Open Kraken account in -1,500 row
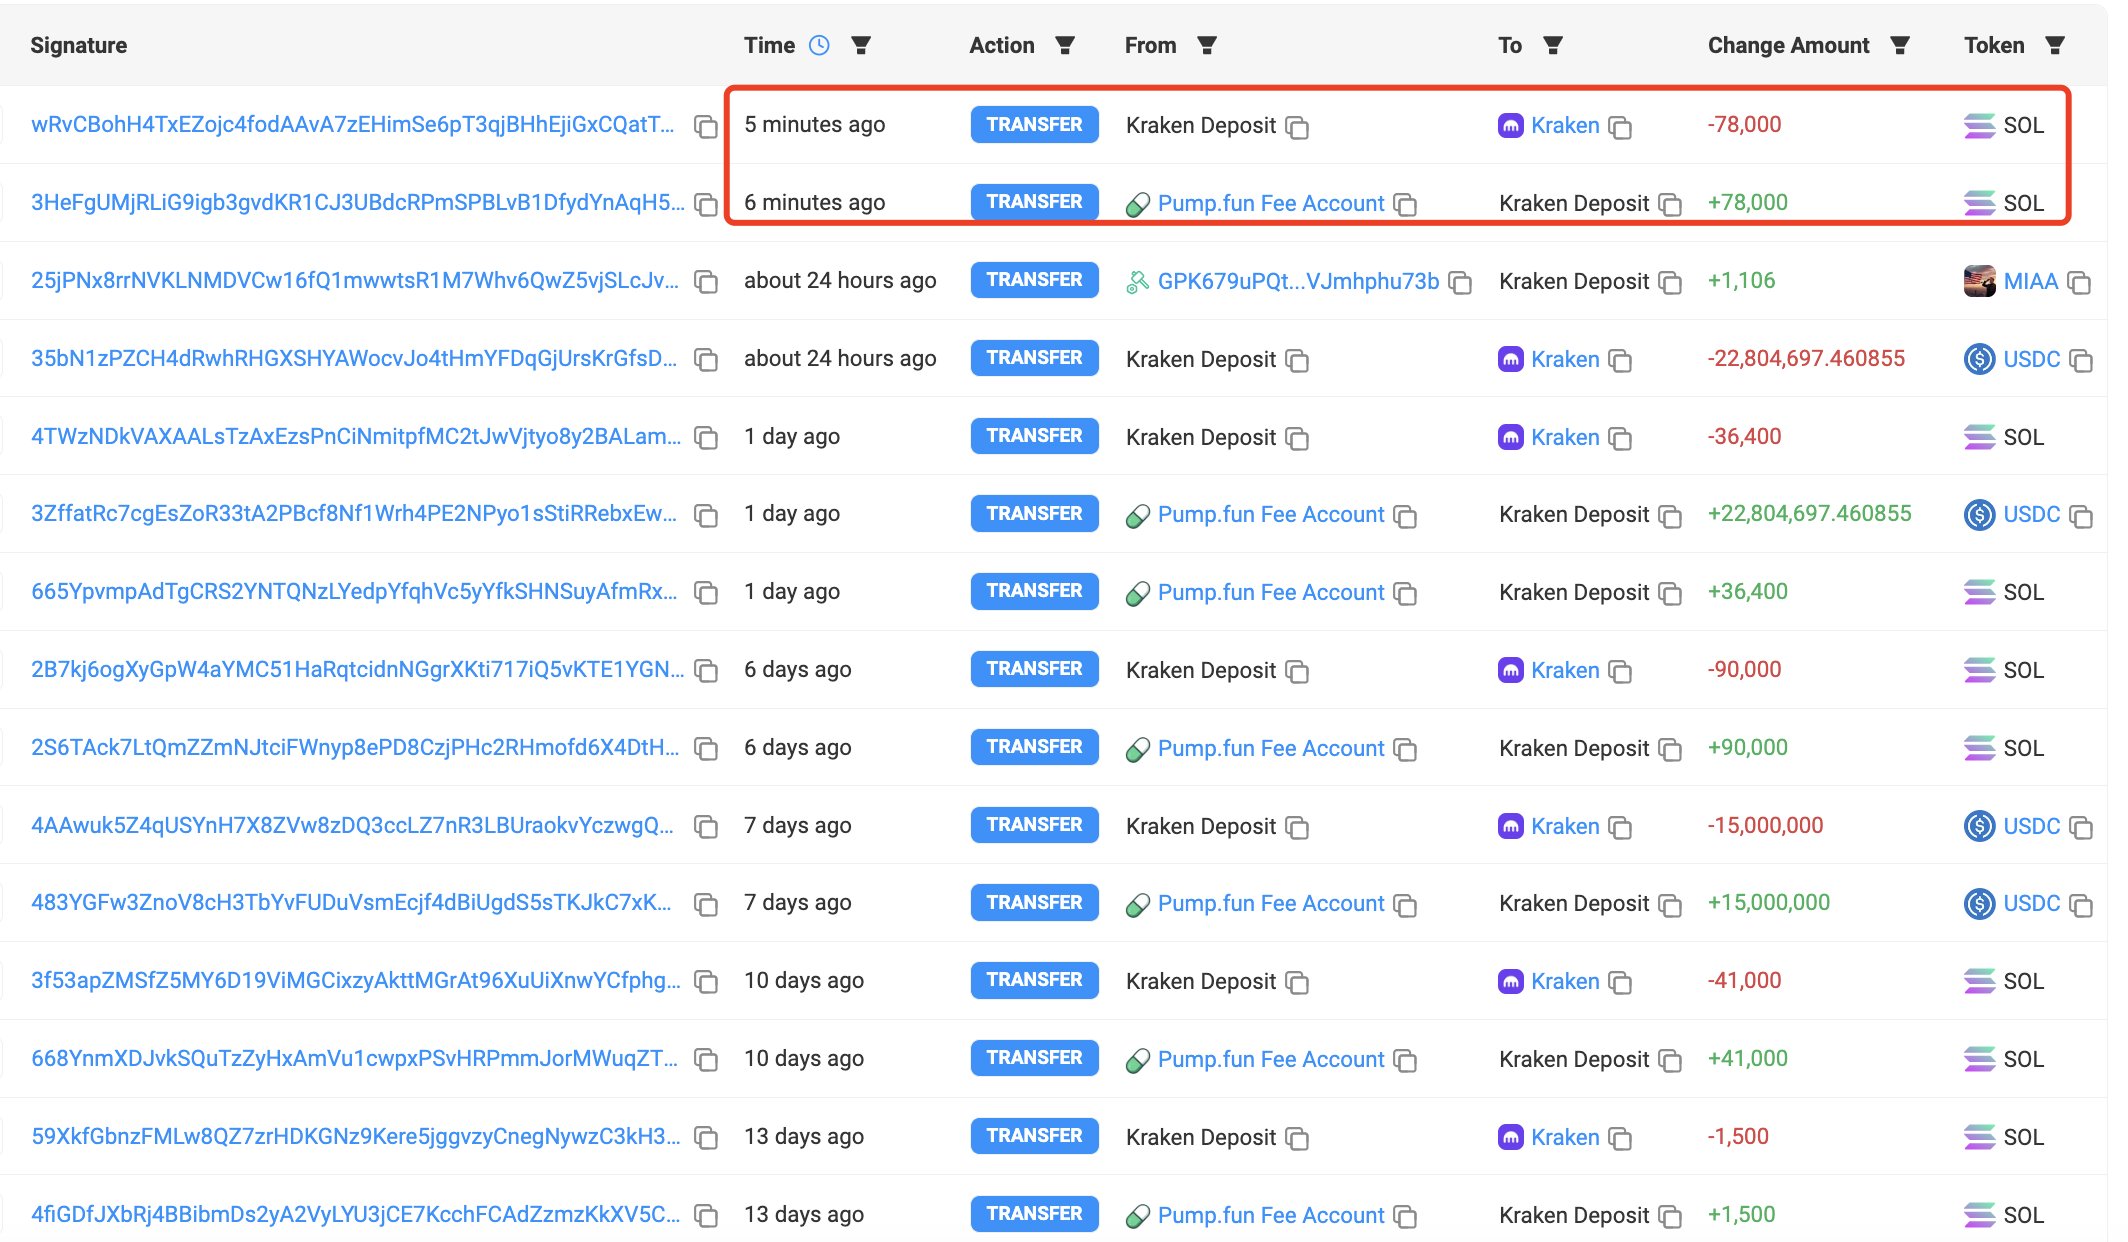Screen dimensions: 2128x1242 pos(1565,1137)
